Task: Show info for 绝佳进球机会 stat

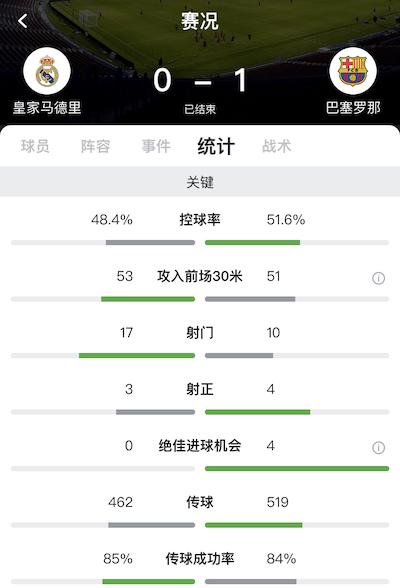Action: [x=378, y=447]
